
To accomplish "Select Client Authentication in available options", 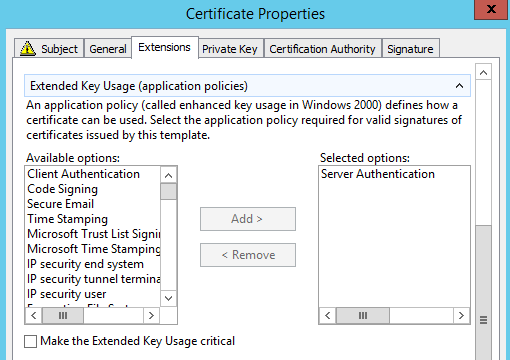I will coord(83,174).
